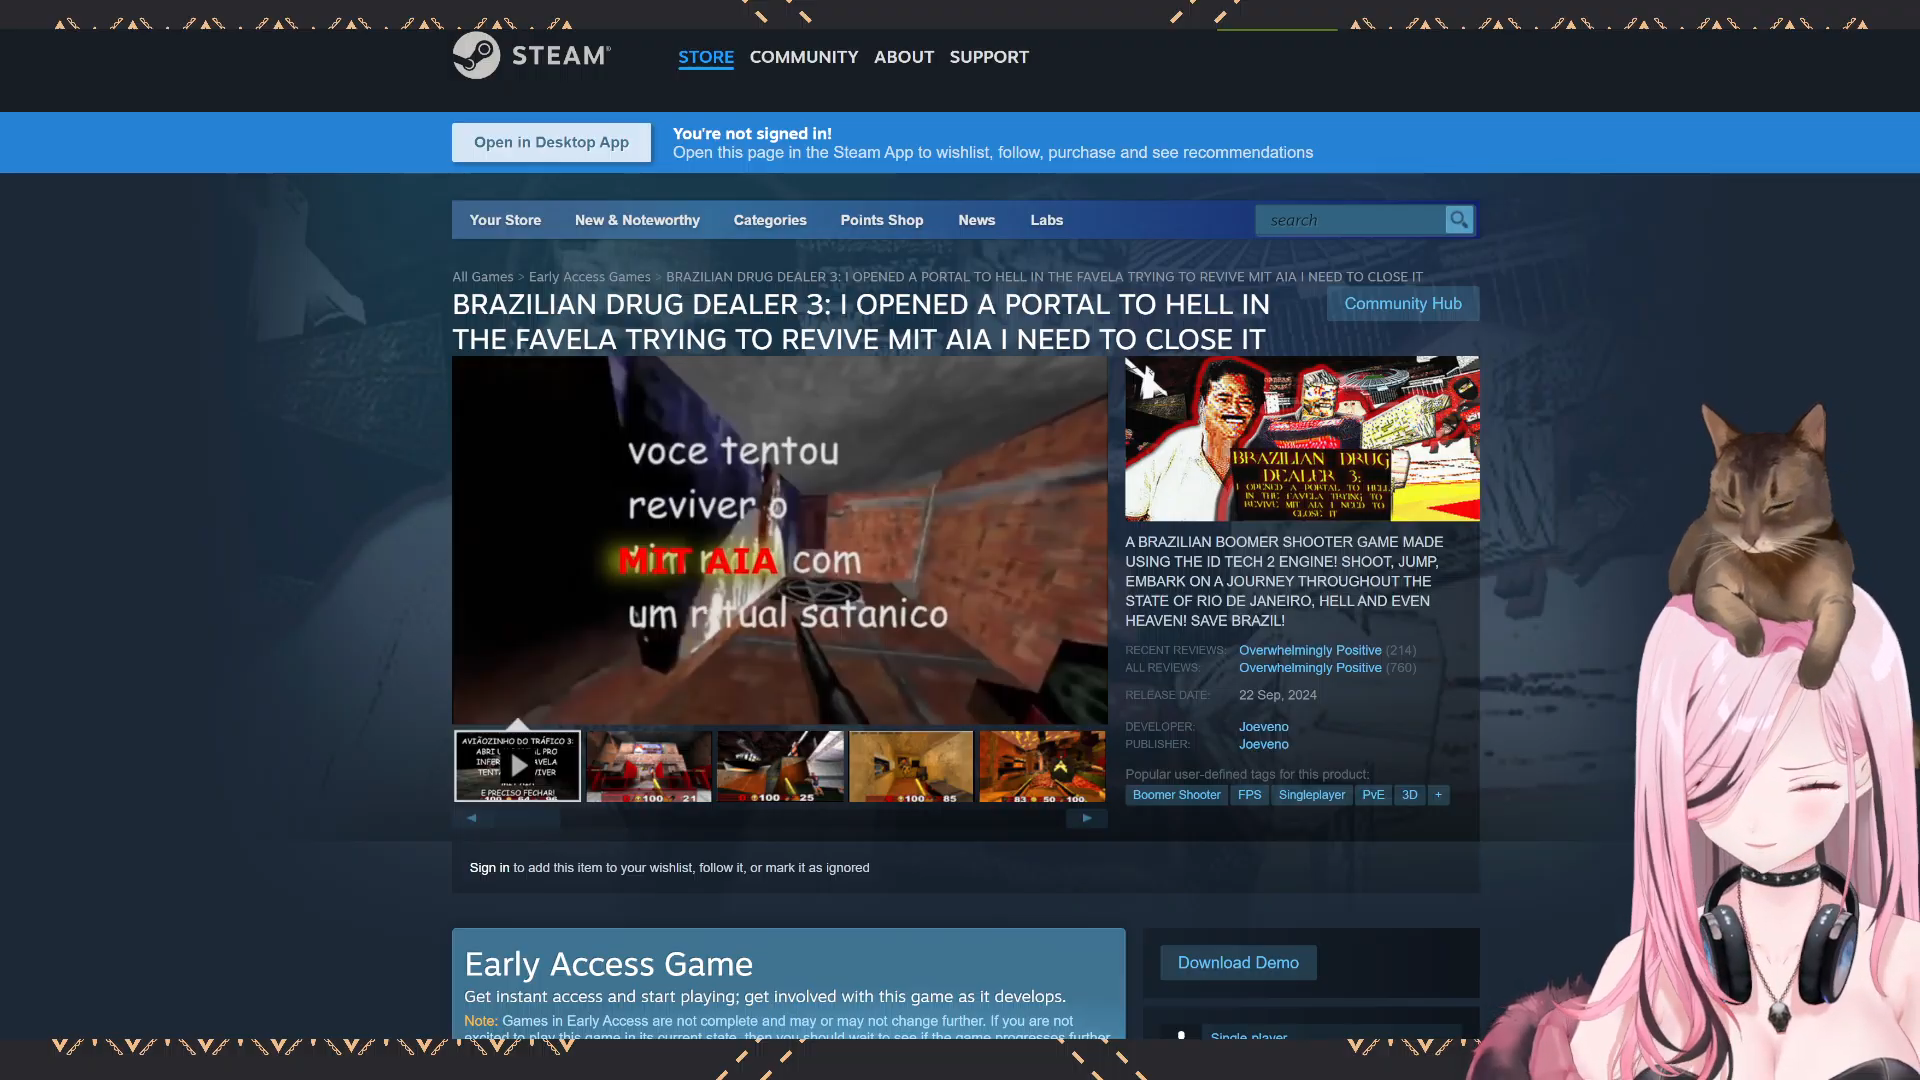Viewport: 1920px width, 1080px height.
Task: Type in the store search field
Action: click(x=1350, y=220)
